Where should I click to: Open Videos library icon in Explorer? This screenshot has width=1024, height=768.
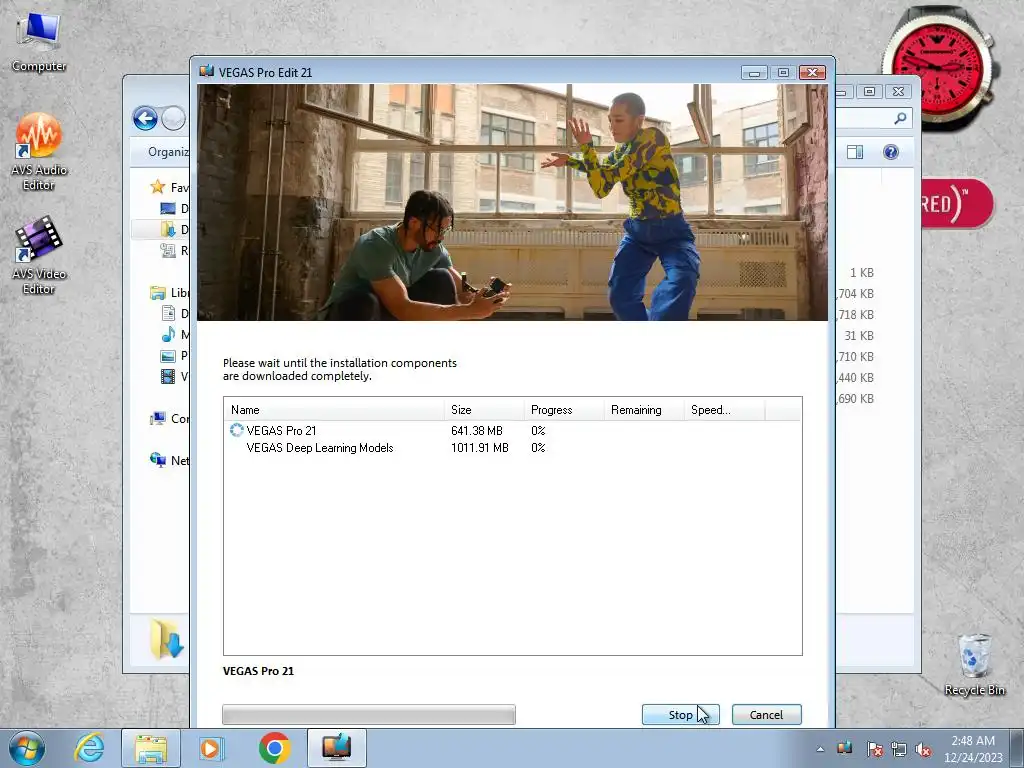pos(168,376)
